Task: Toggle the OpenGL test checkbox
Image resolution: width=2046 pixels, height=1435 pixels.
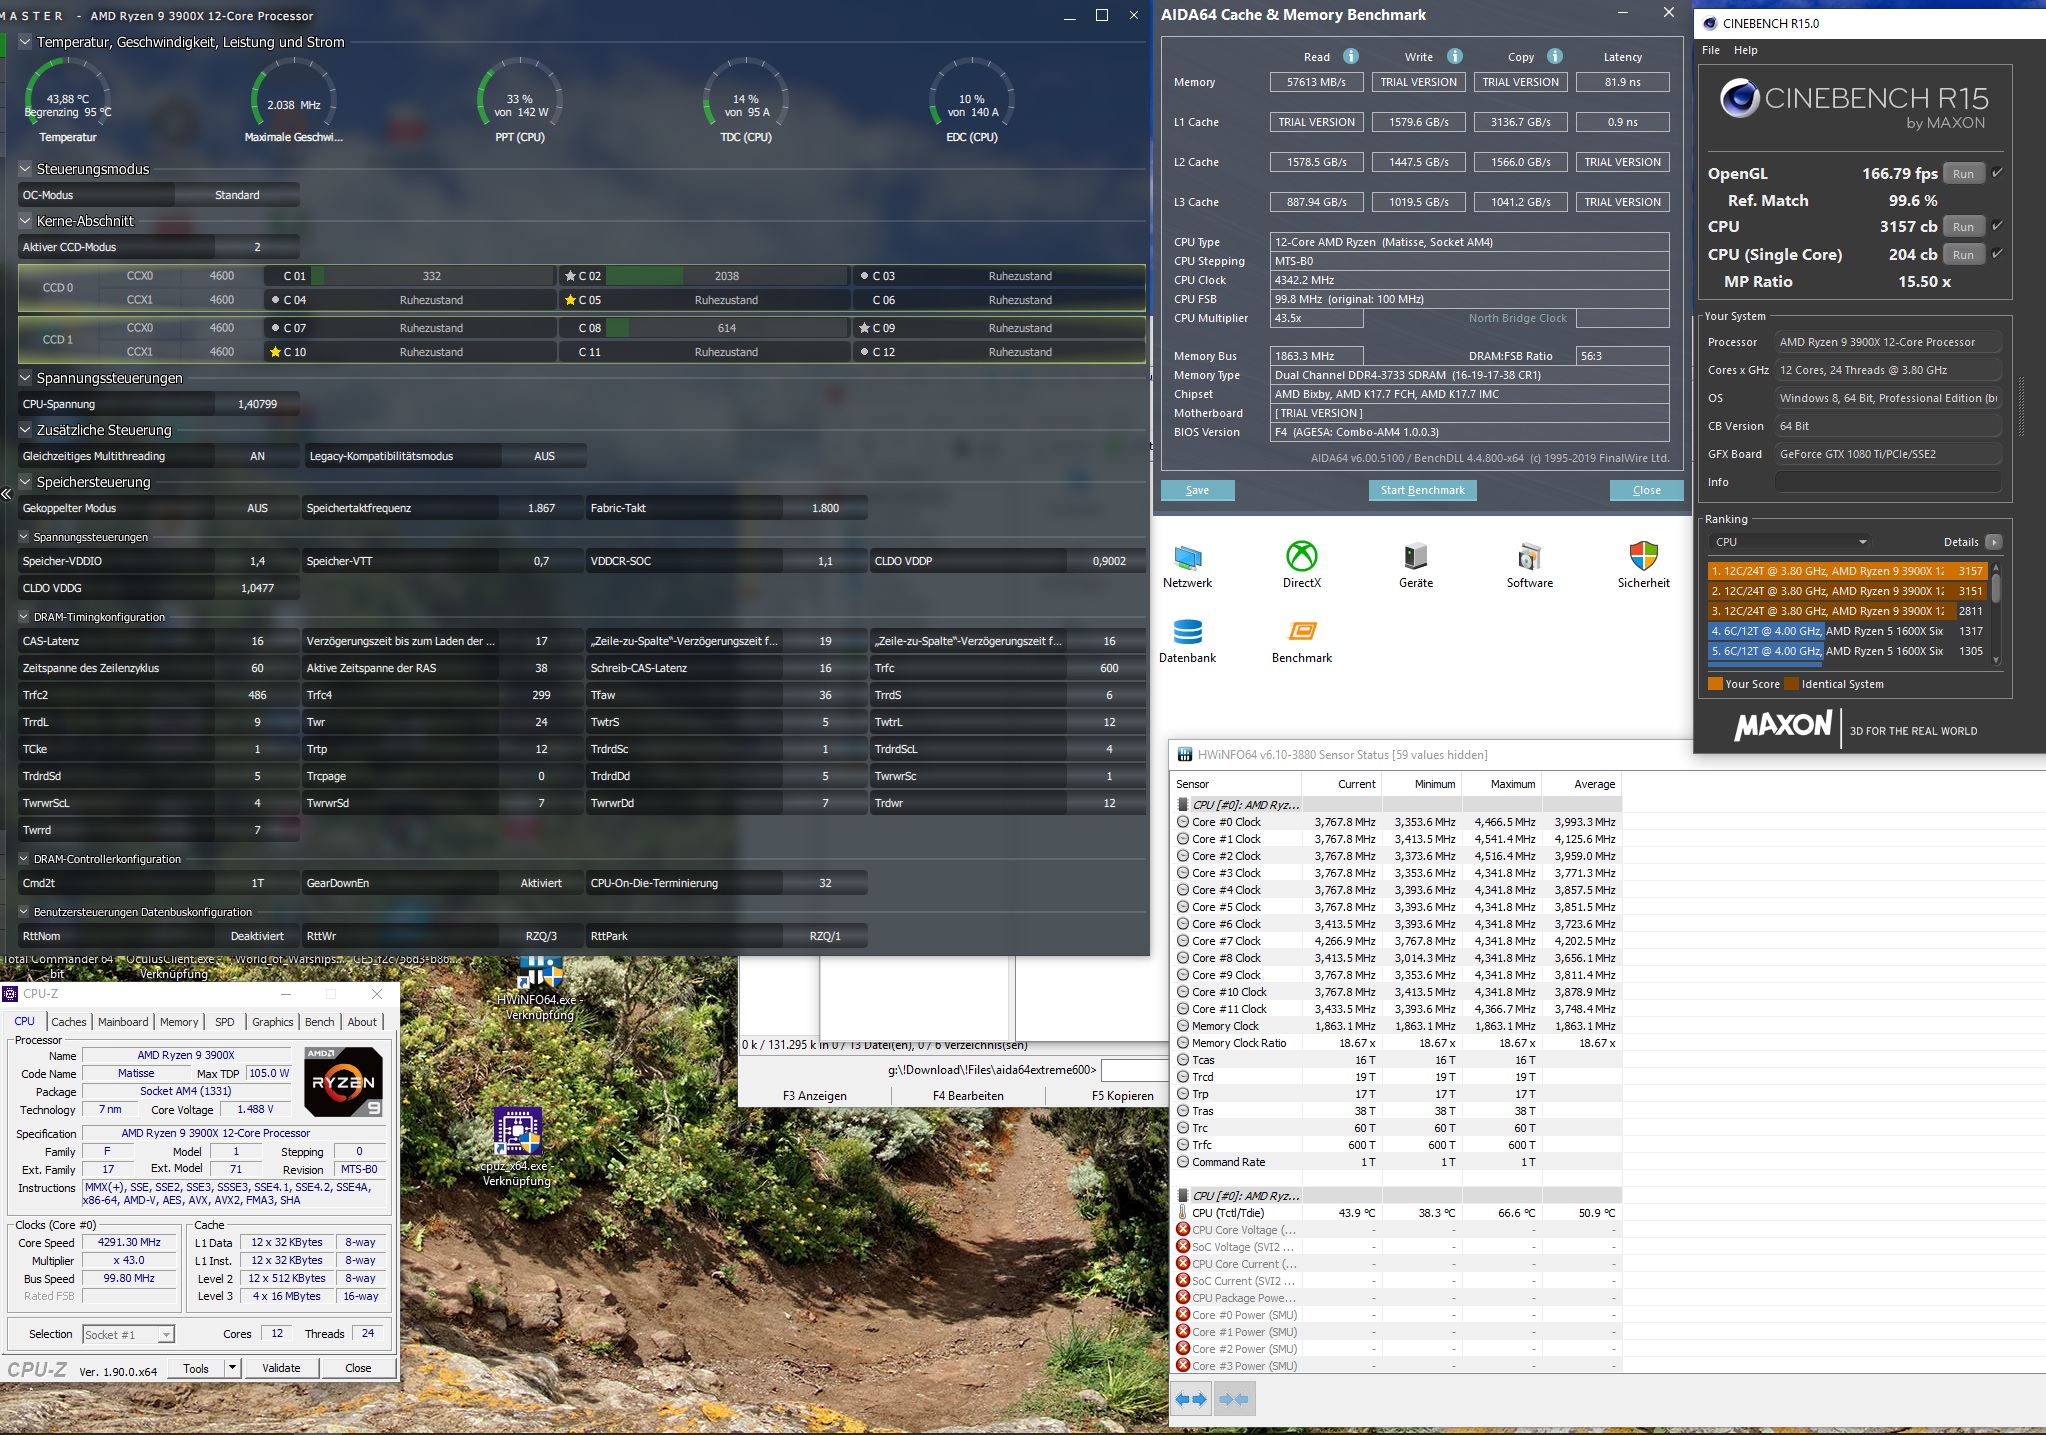Action: (x=1997, y=173)
